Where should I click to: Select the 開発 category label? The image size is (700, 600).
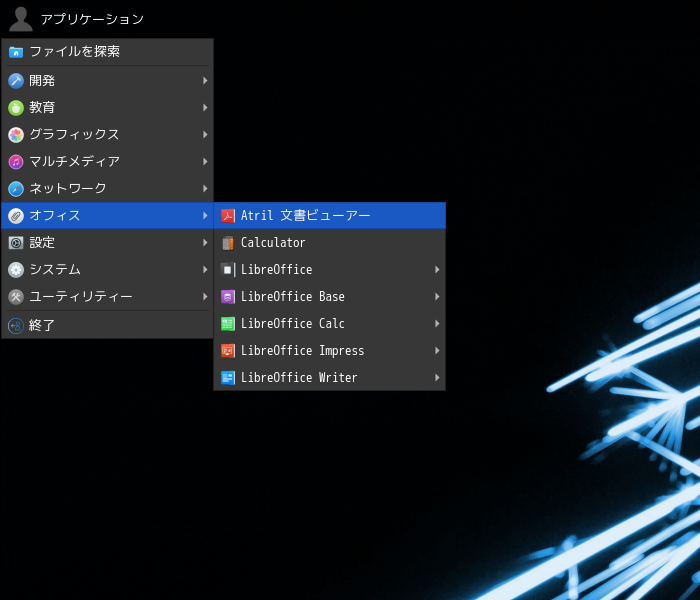42,81
